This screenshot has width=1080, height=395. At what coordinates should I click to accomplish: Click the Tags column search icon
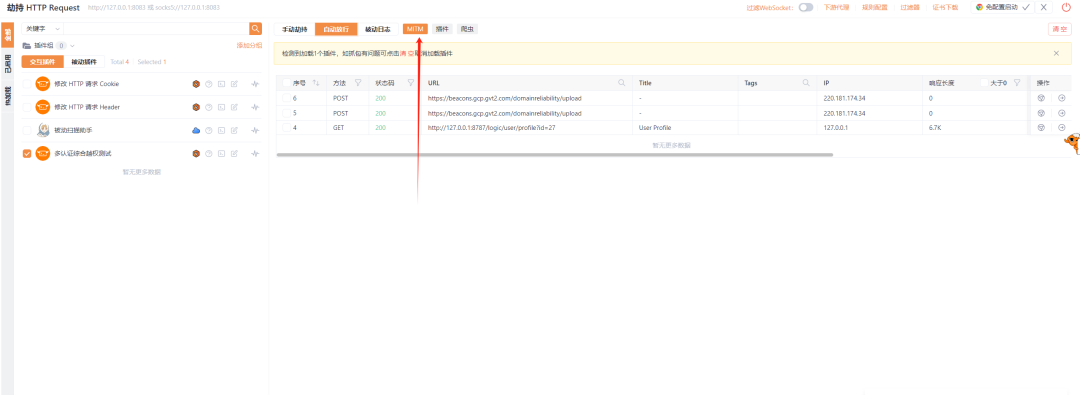pyautogui.click(x=806, y=83)
